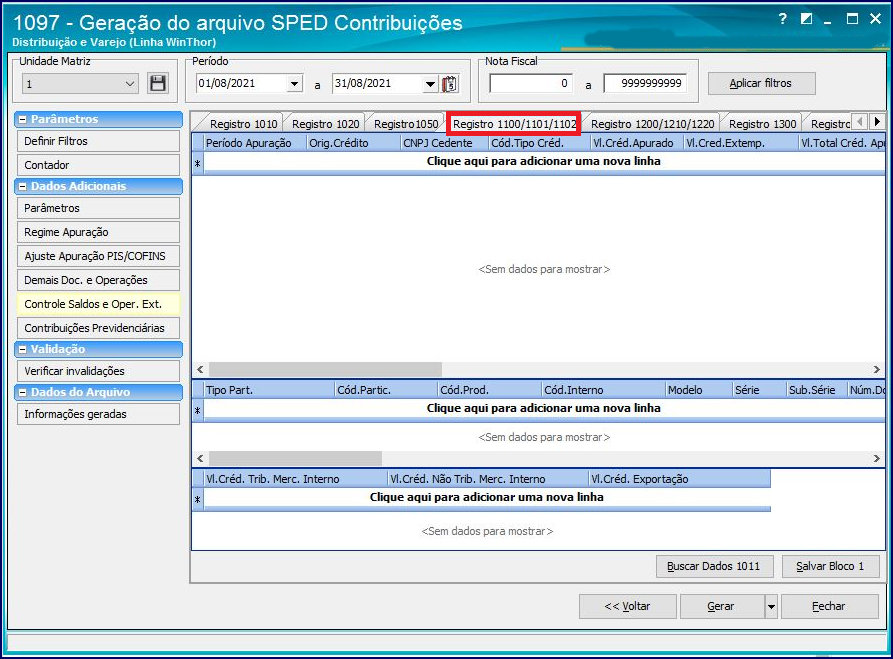Click the top grid horizontal scrollbar thumb

coord(325,369)
